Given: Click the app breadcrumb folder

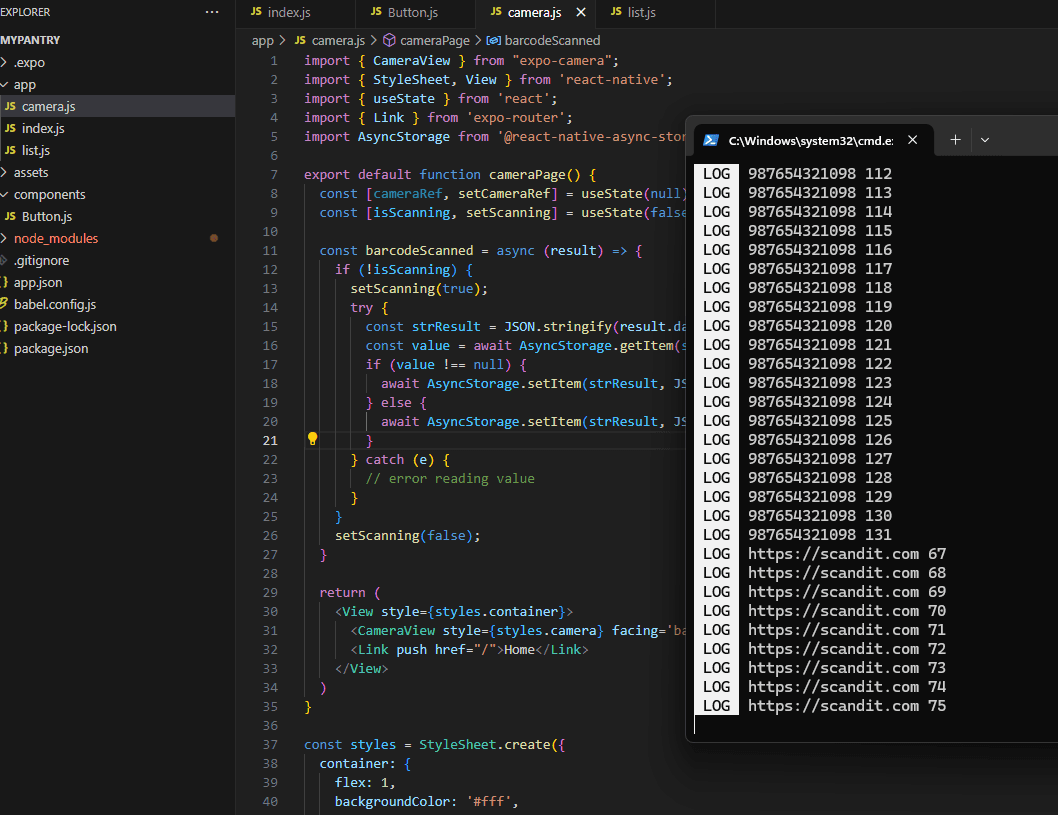Looking at the screenshot, I should (x=262, y=41).
